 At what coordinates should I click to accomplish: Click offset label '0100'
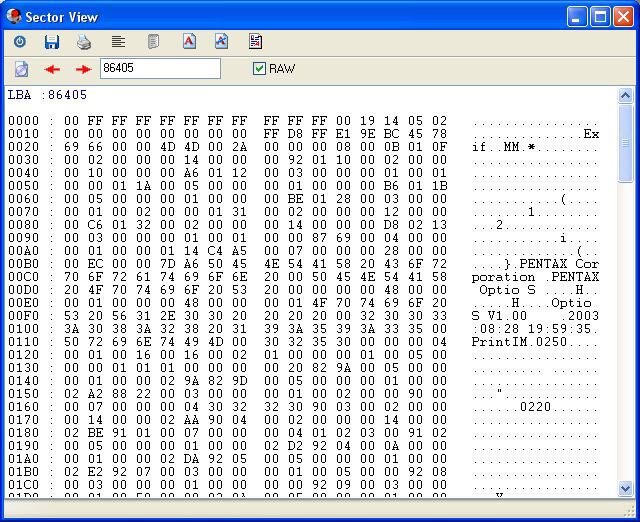pos(24,329)
